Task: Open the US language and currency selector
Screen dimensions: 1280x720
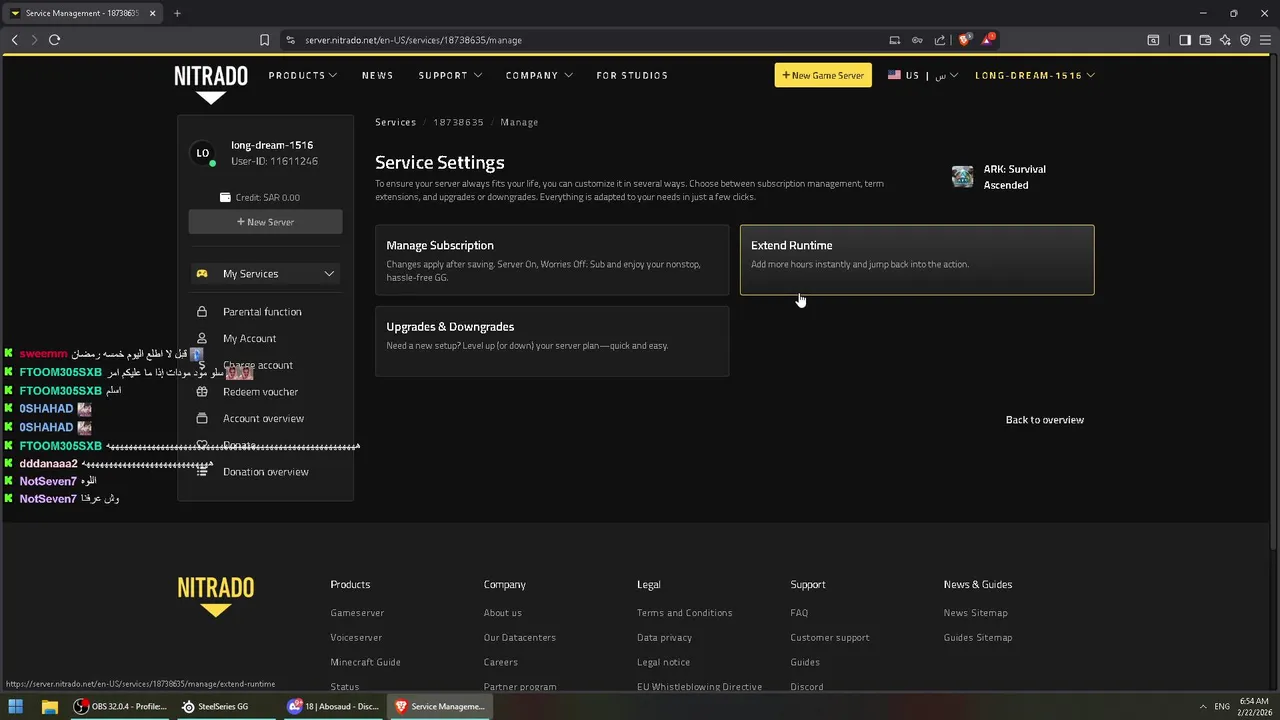Action: tap(922, 75)
